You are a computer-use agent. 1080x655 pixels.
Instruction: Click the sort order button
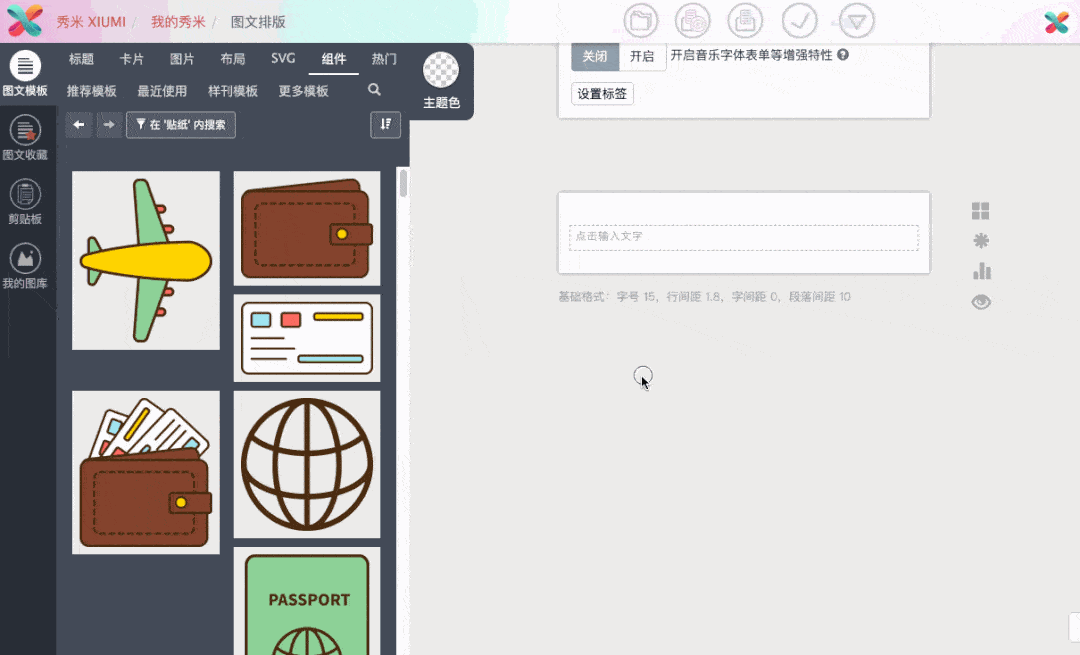point(386,125)
